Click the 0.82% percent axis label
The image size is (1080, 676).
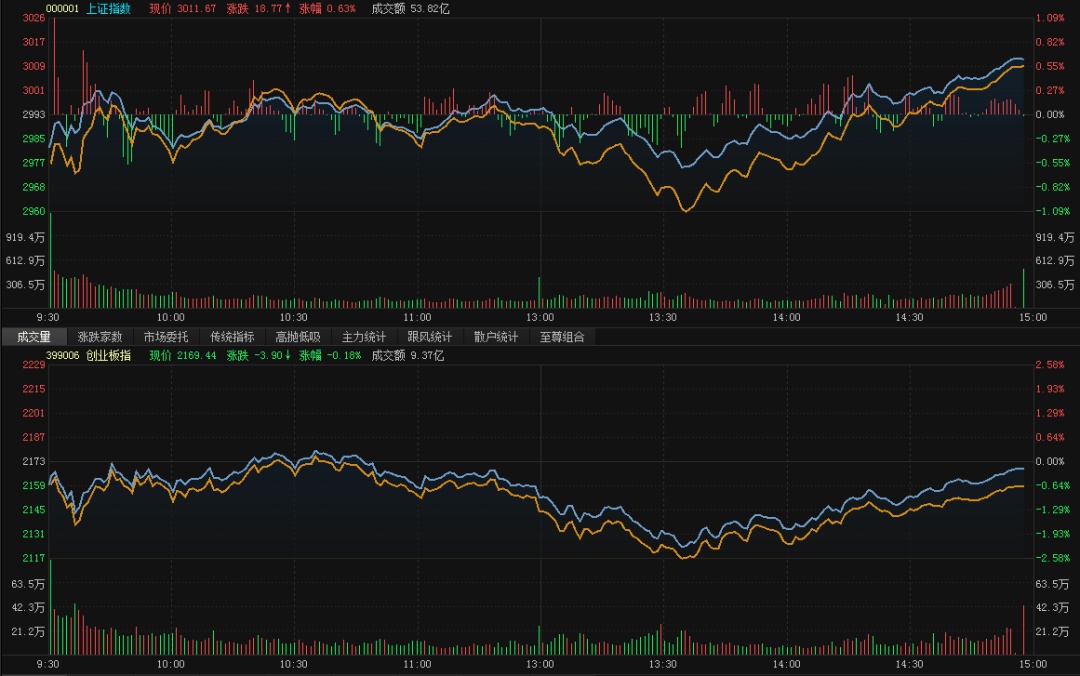click(x=1050, y=42)
